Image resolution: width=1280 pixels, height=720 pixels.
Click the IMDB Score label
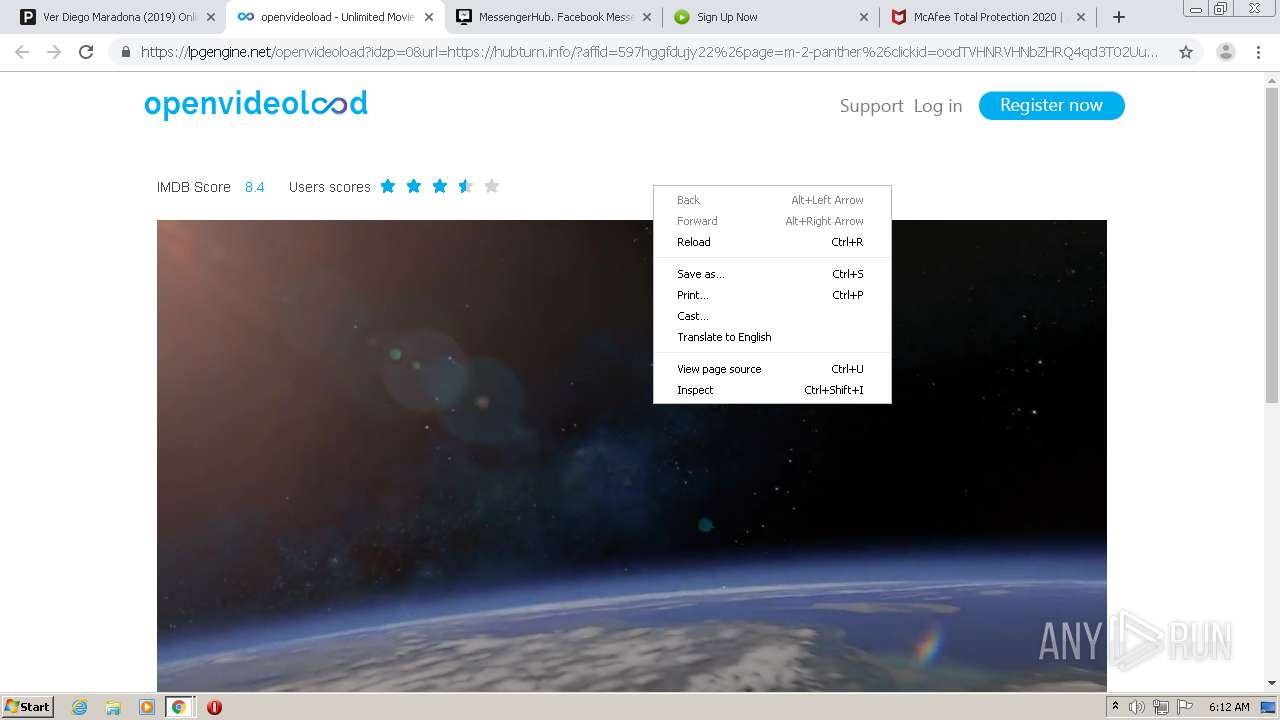(193, 187)
